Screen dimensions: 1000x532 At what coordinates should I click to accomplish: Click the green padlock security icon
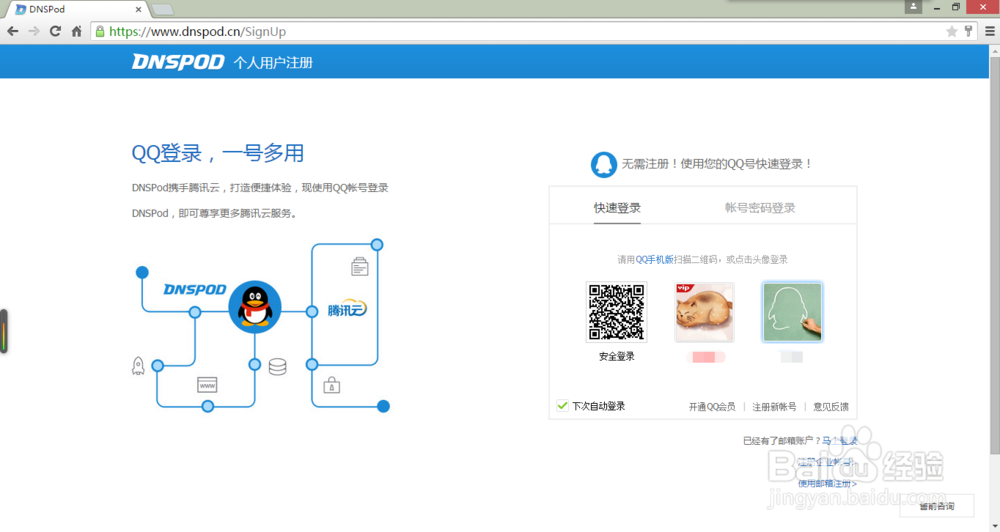click(100, 31)
